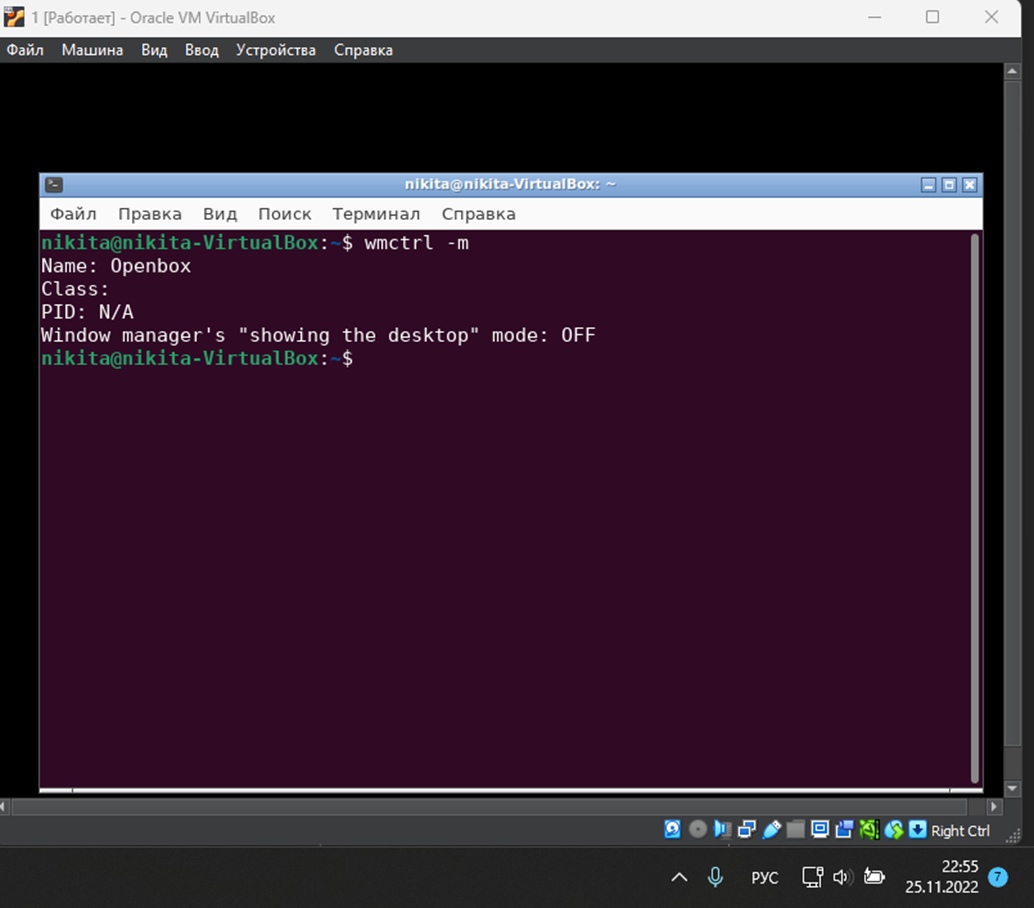Click the green CPU status icon
This screenshot has width=1034, height=908.
(x=869, y=829)
